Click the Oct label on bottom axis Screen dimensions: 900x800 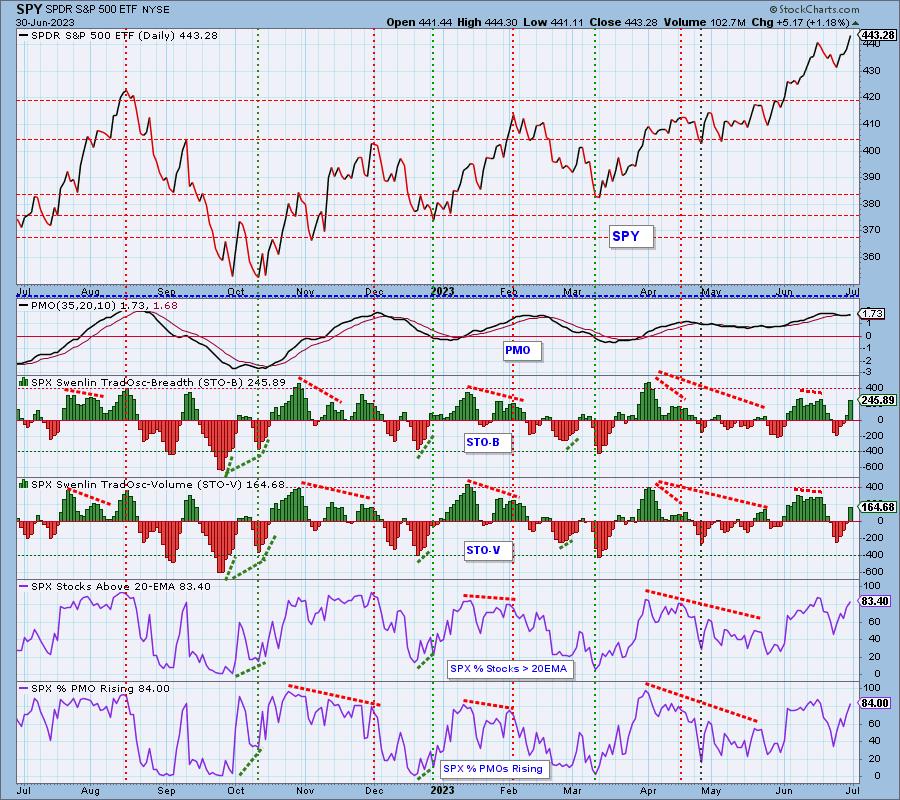coord(236,790)
